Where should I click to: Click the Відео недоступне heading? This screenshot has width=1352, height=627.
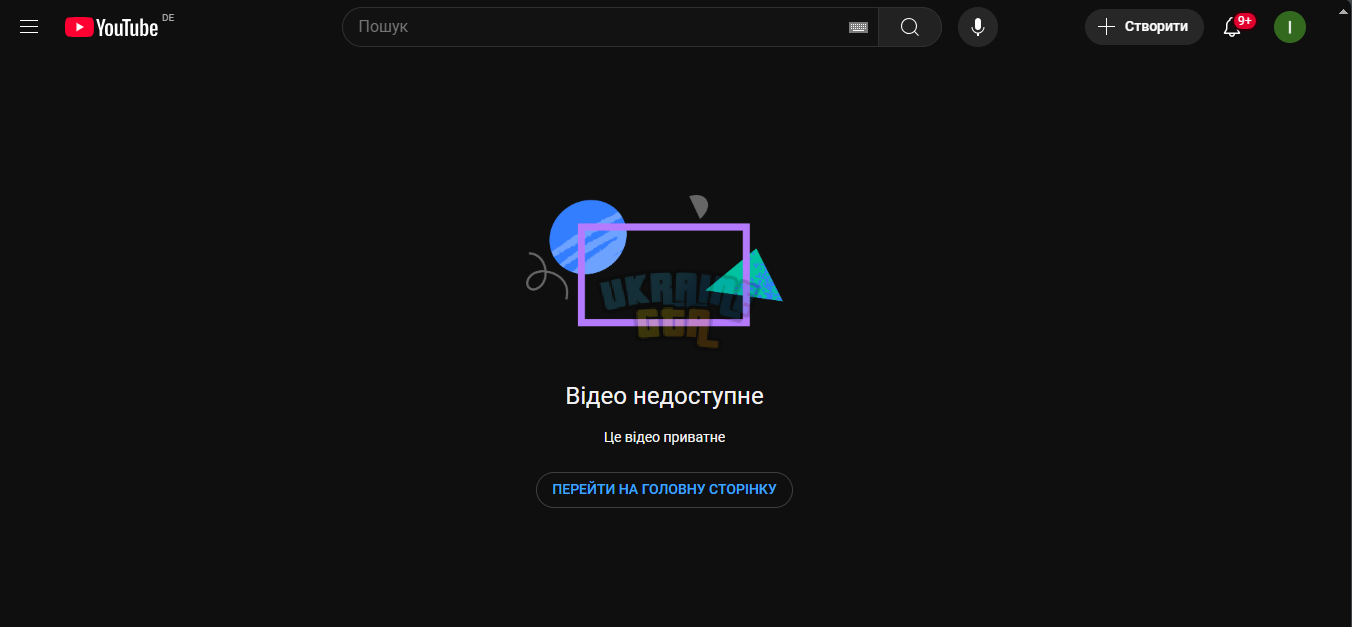[x=664, y=396]
